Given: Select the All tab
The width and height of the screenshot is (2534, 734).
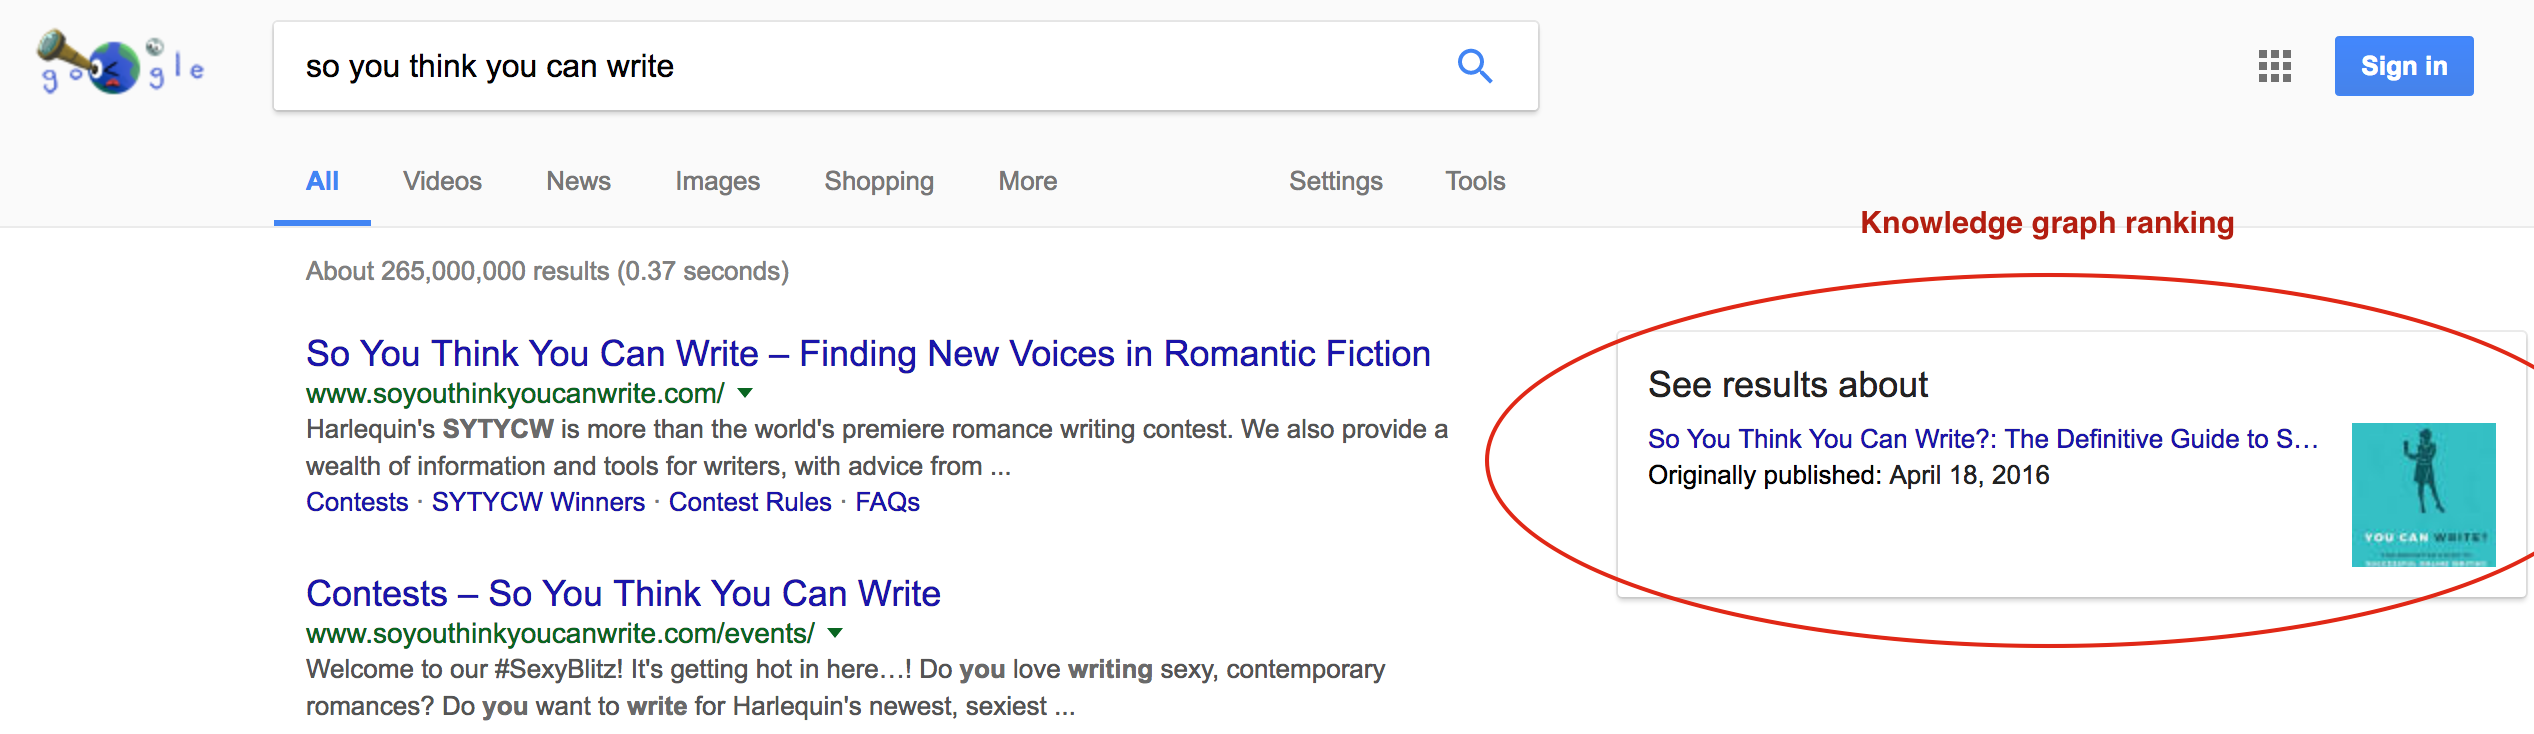Looking at the screenshot, I should 322,181.
